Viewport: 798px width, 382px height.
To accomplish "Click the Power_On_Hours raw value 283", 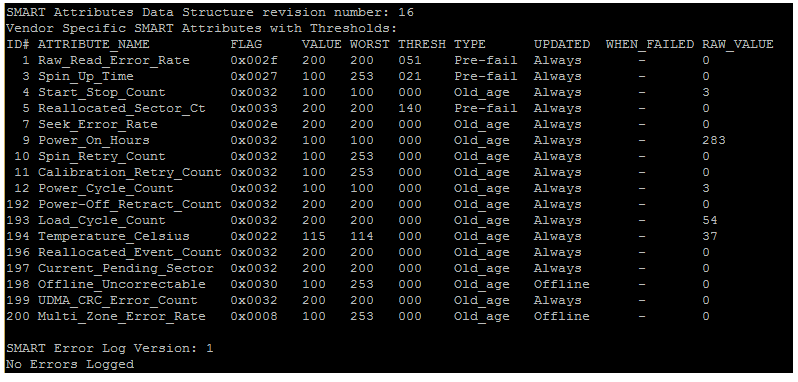I will click(x=714, y=140).
